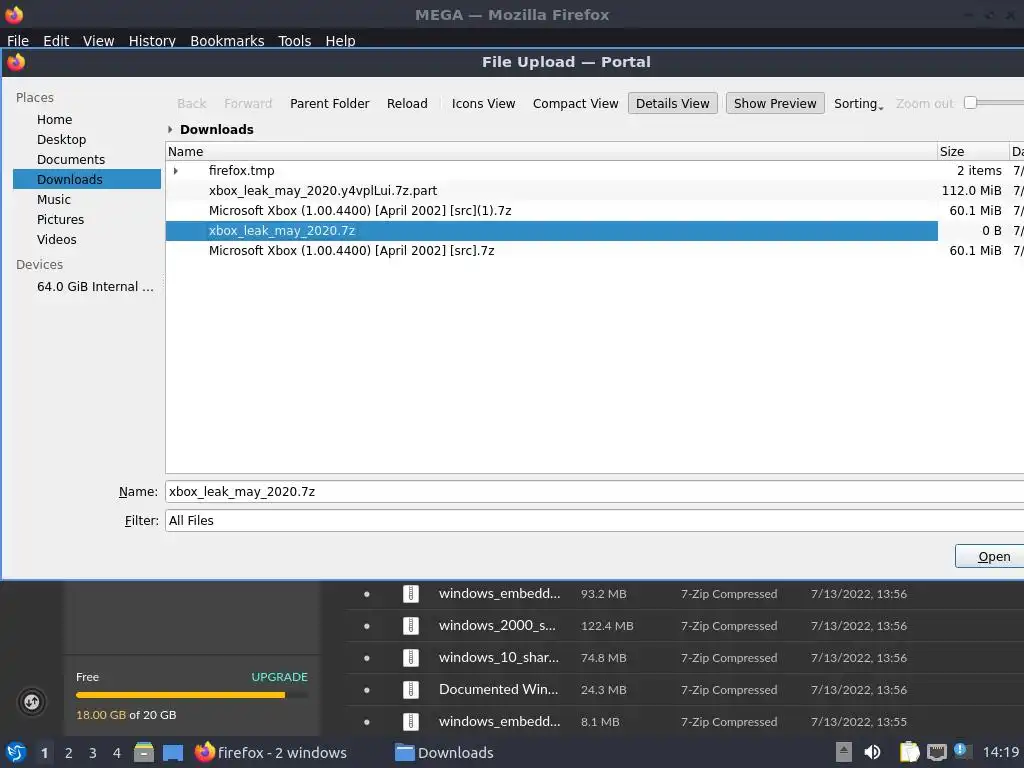Toggle the Show Preview button
Viewport: 1024px width, 768px height.
tap(775, 103)
